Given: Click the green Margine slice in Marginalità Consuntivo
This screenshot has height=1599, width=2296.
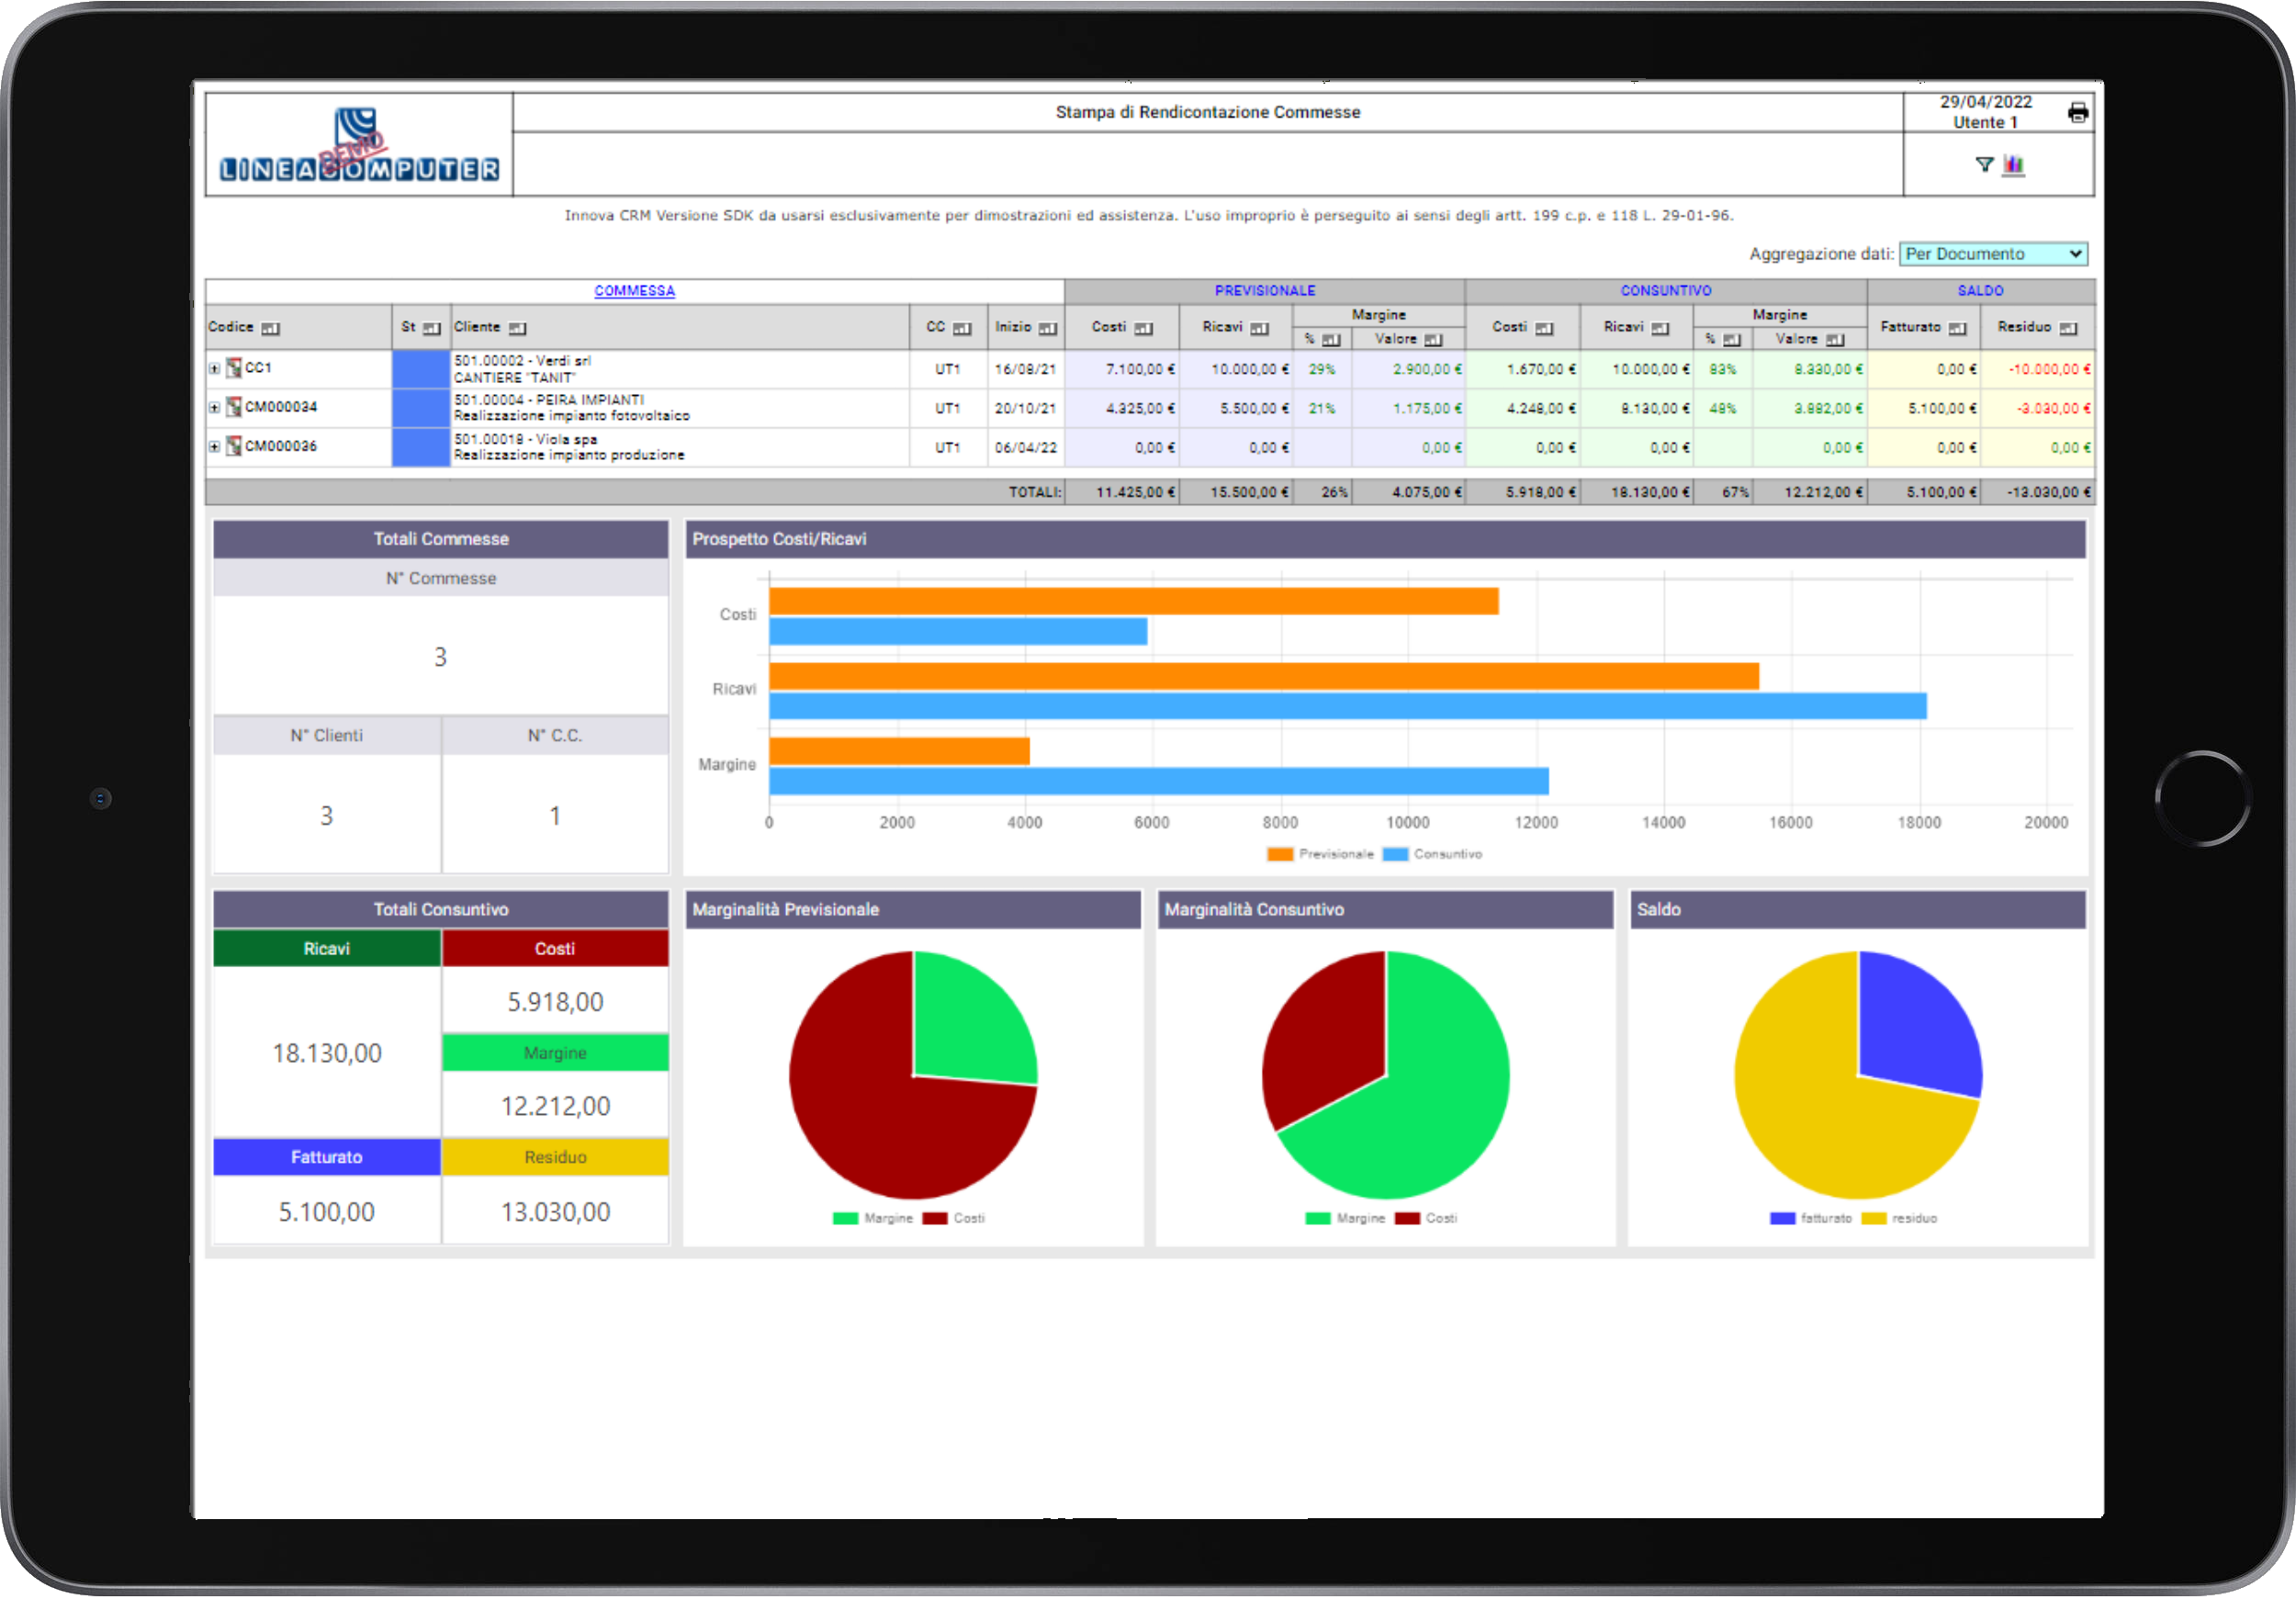Looking at the screenshot, I should (x=1430, y=1100).
